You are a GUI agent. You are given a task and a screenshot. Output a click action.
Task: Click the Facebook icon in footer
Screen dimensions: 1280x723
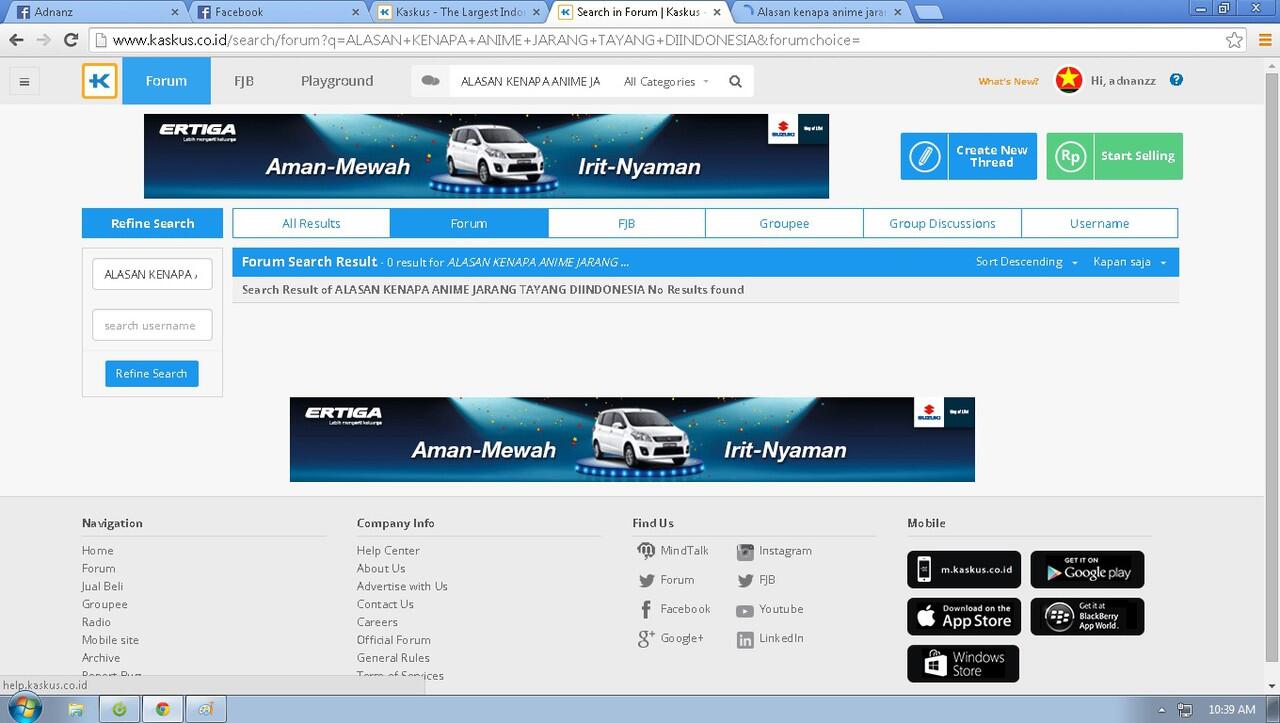[646, 609]
